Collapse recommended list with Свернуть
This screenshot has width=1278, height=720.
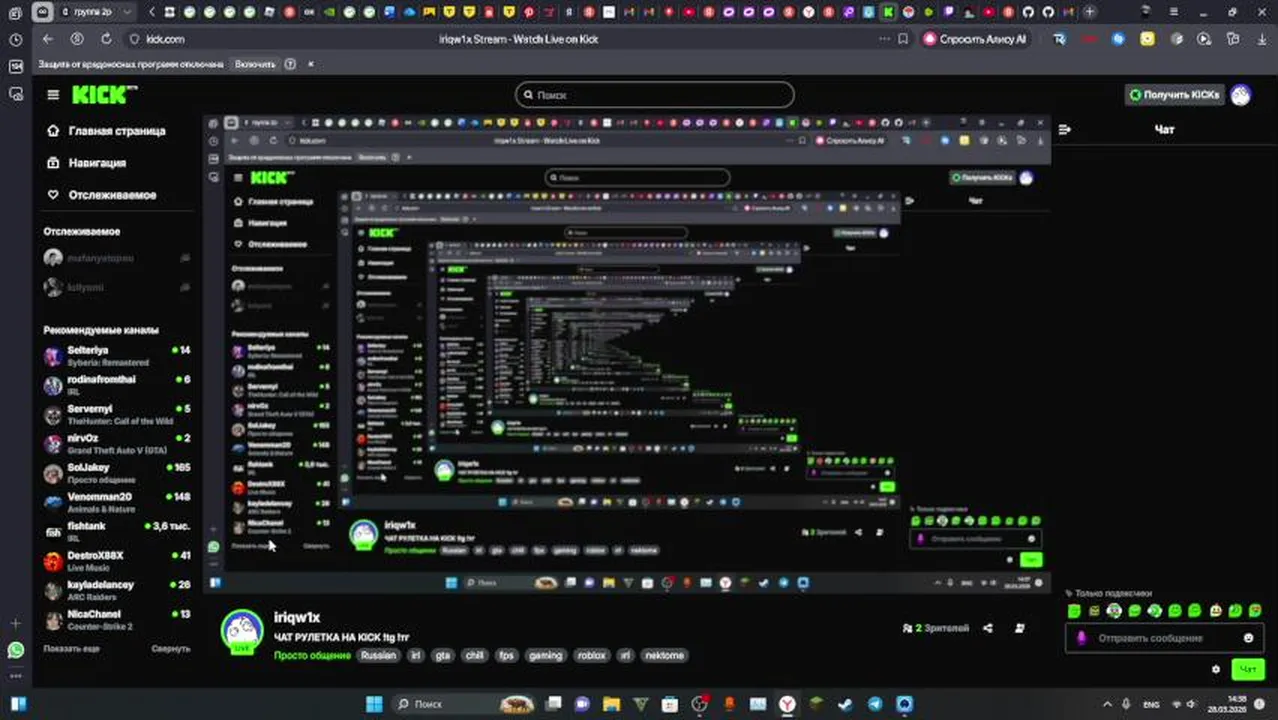[170, 648]
